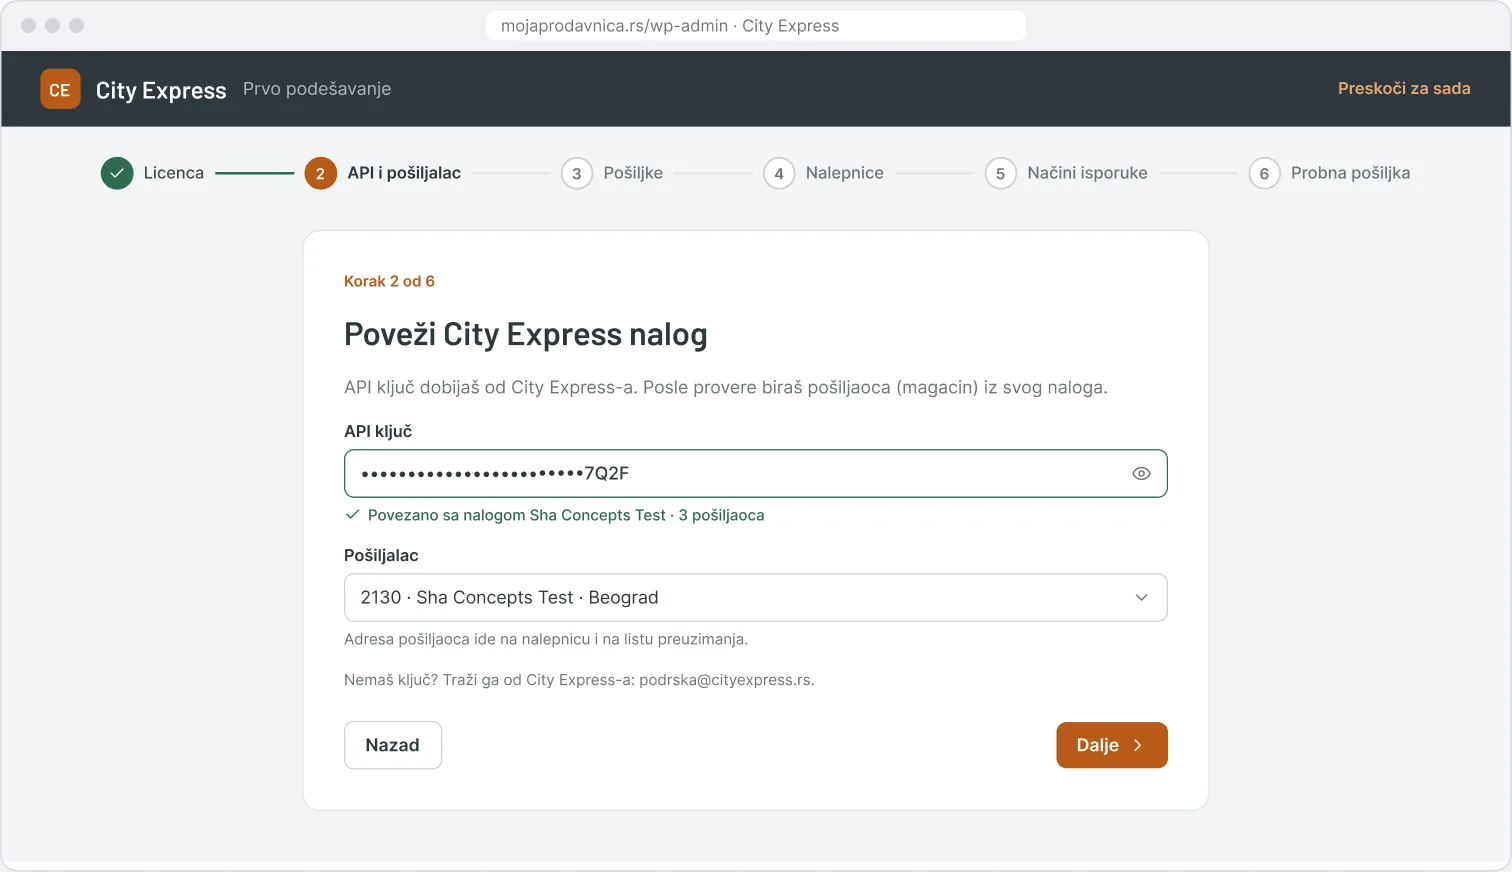The image size is (1512, 872).
Task: Click the orange CE logo icon
Action: pyautogui.click(x=60, y=89)
